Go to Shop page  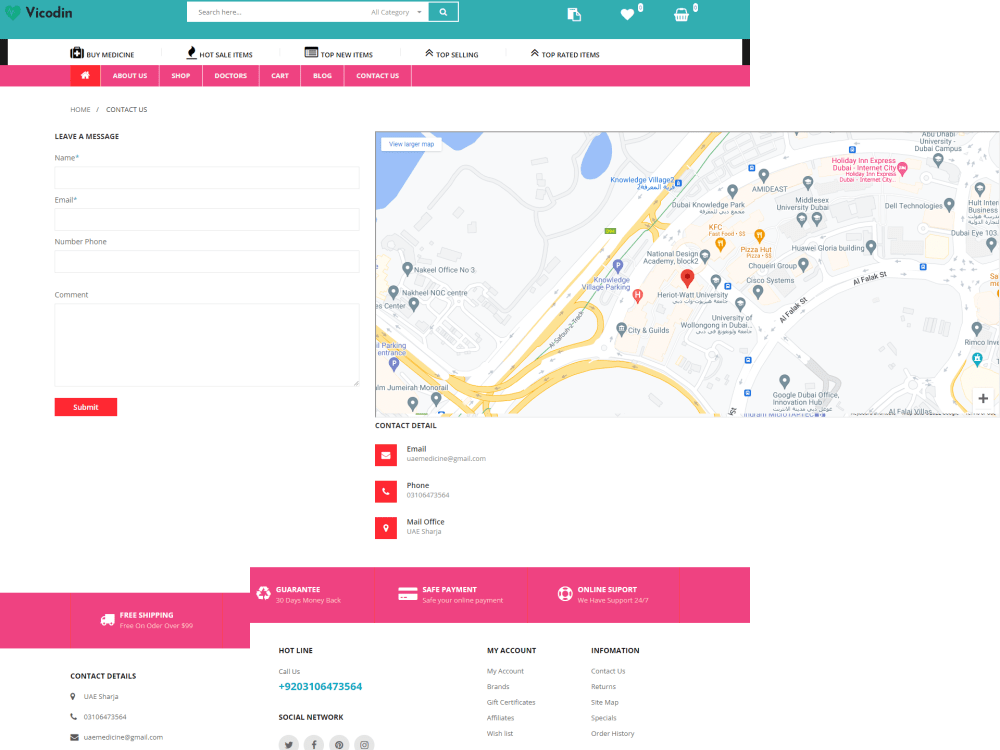click(x=181, y=75)
